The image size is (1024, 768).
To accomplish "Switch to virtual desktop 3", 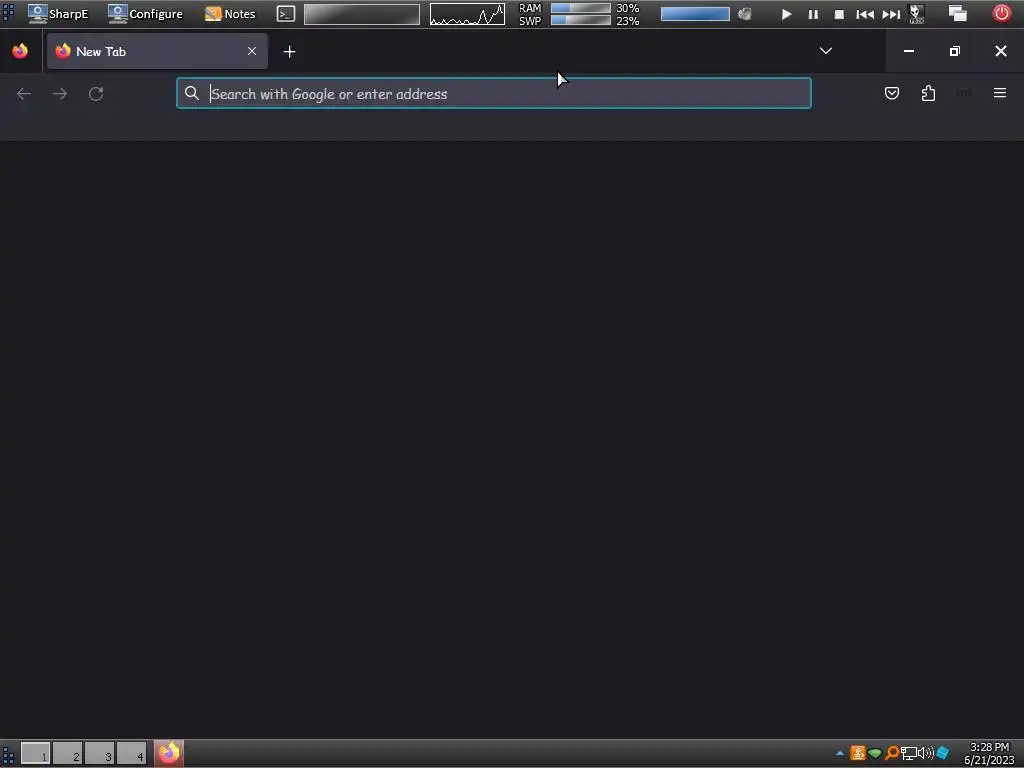I will [x=99, y=754].
